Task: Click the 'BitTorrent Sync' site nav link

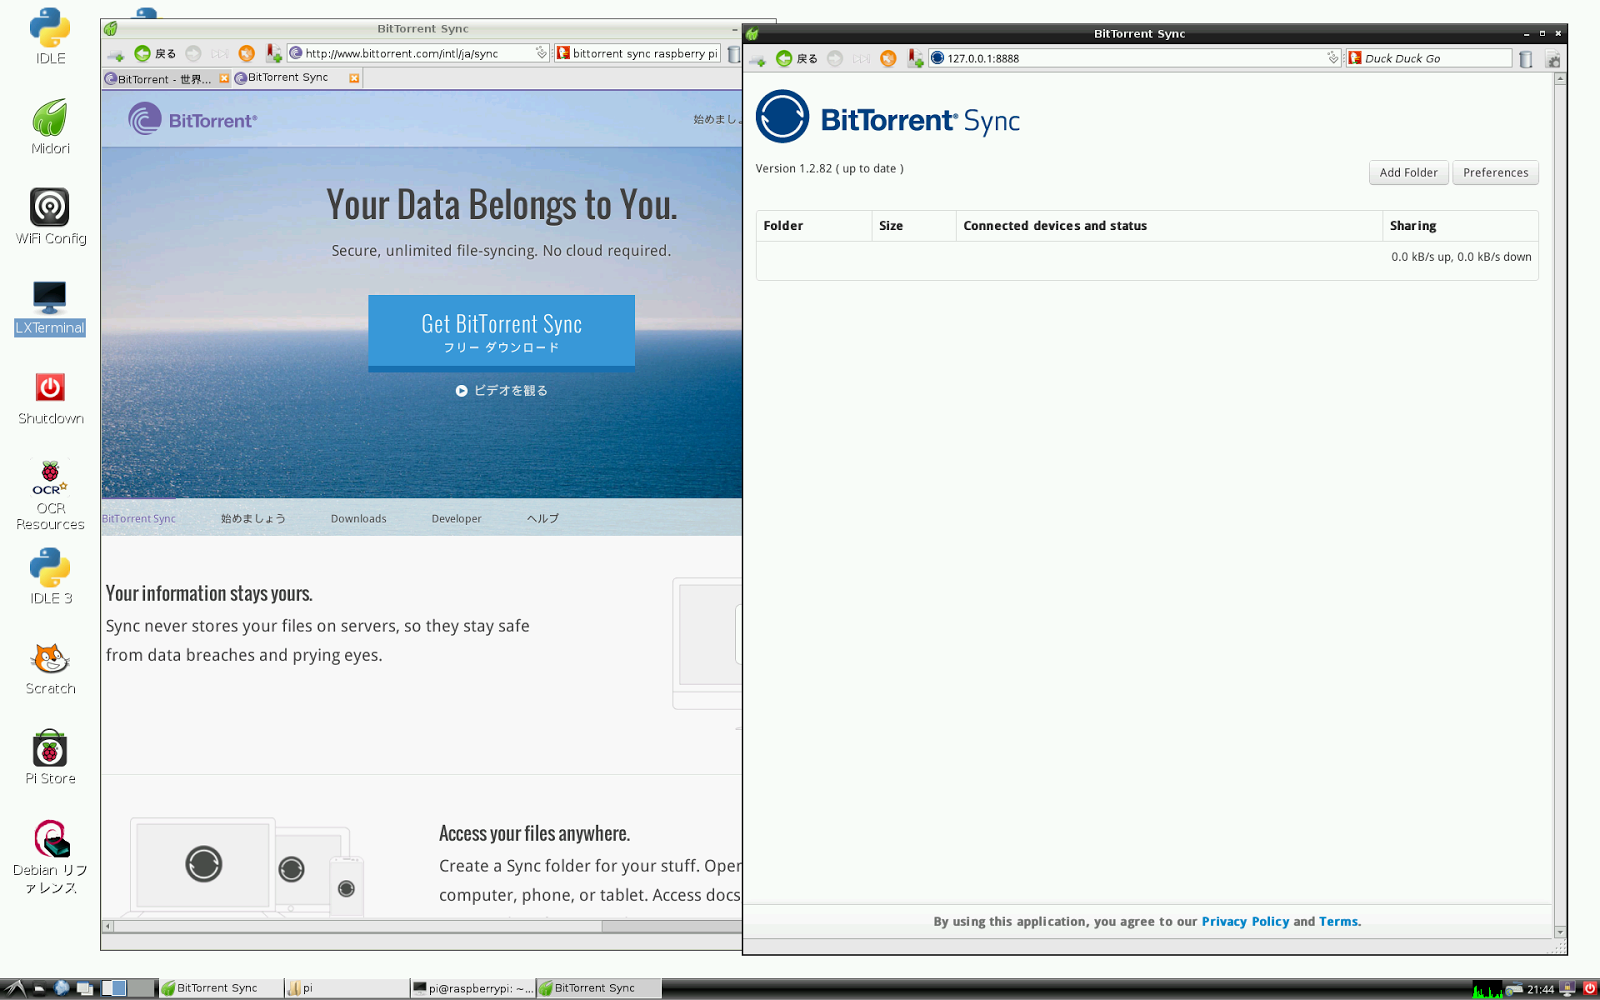Action: click(139, 518)
